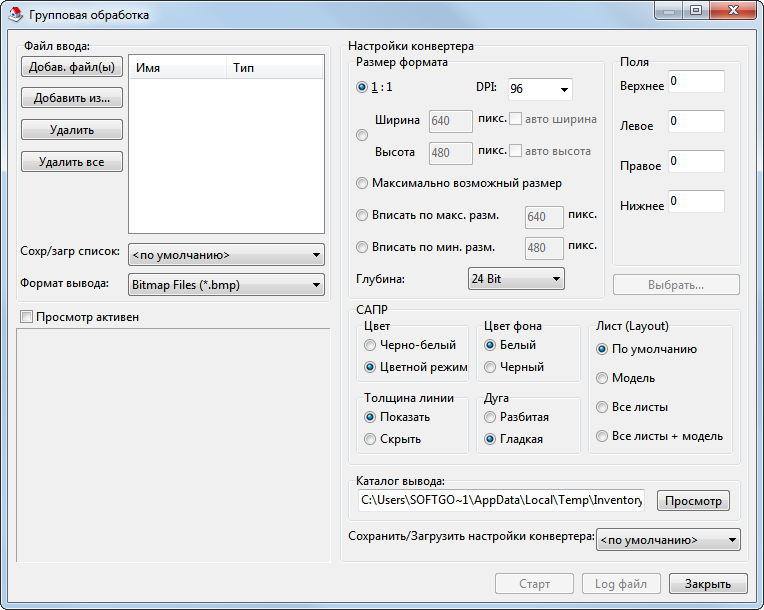This screenshot has height=610, width=764.
Task: Choose 'Черно-белый' color mode
Action: (371, 345)
